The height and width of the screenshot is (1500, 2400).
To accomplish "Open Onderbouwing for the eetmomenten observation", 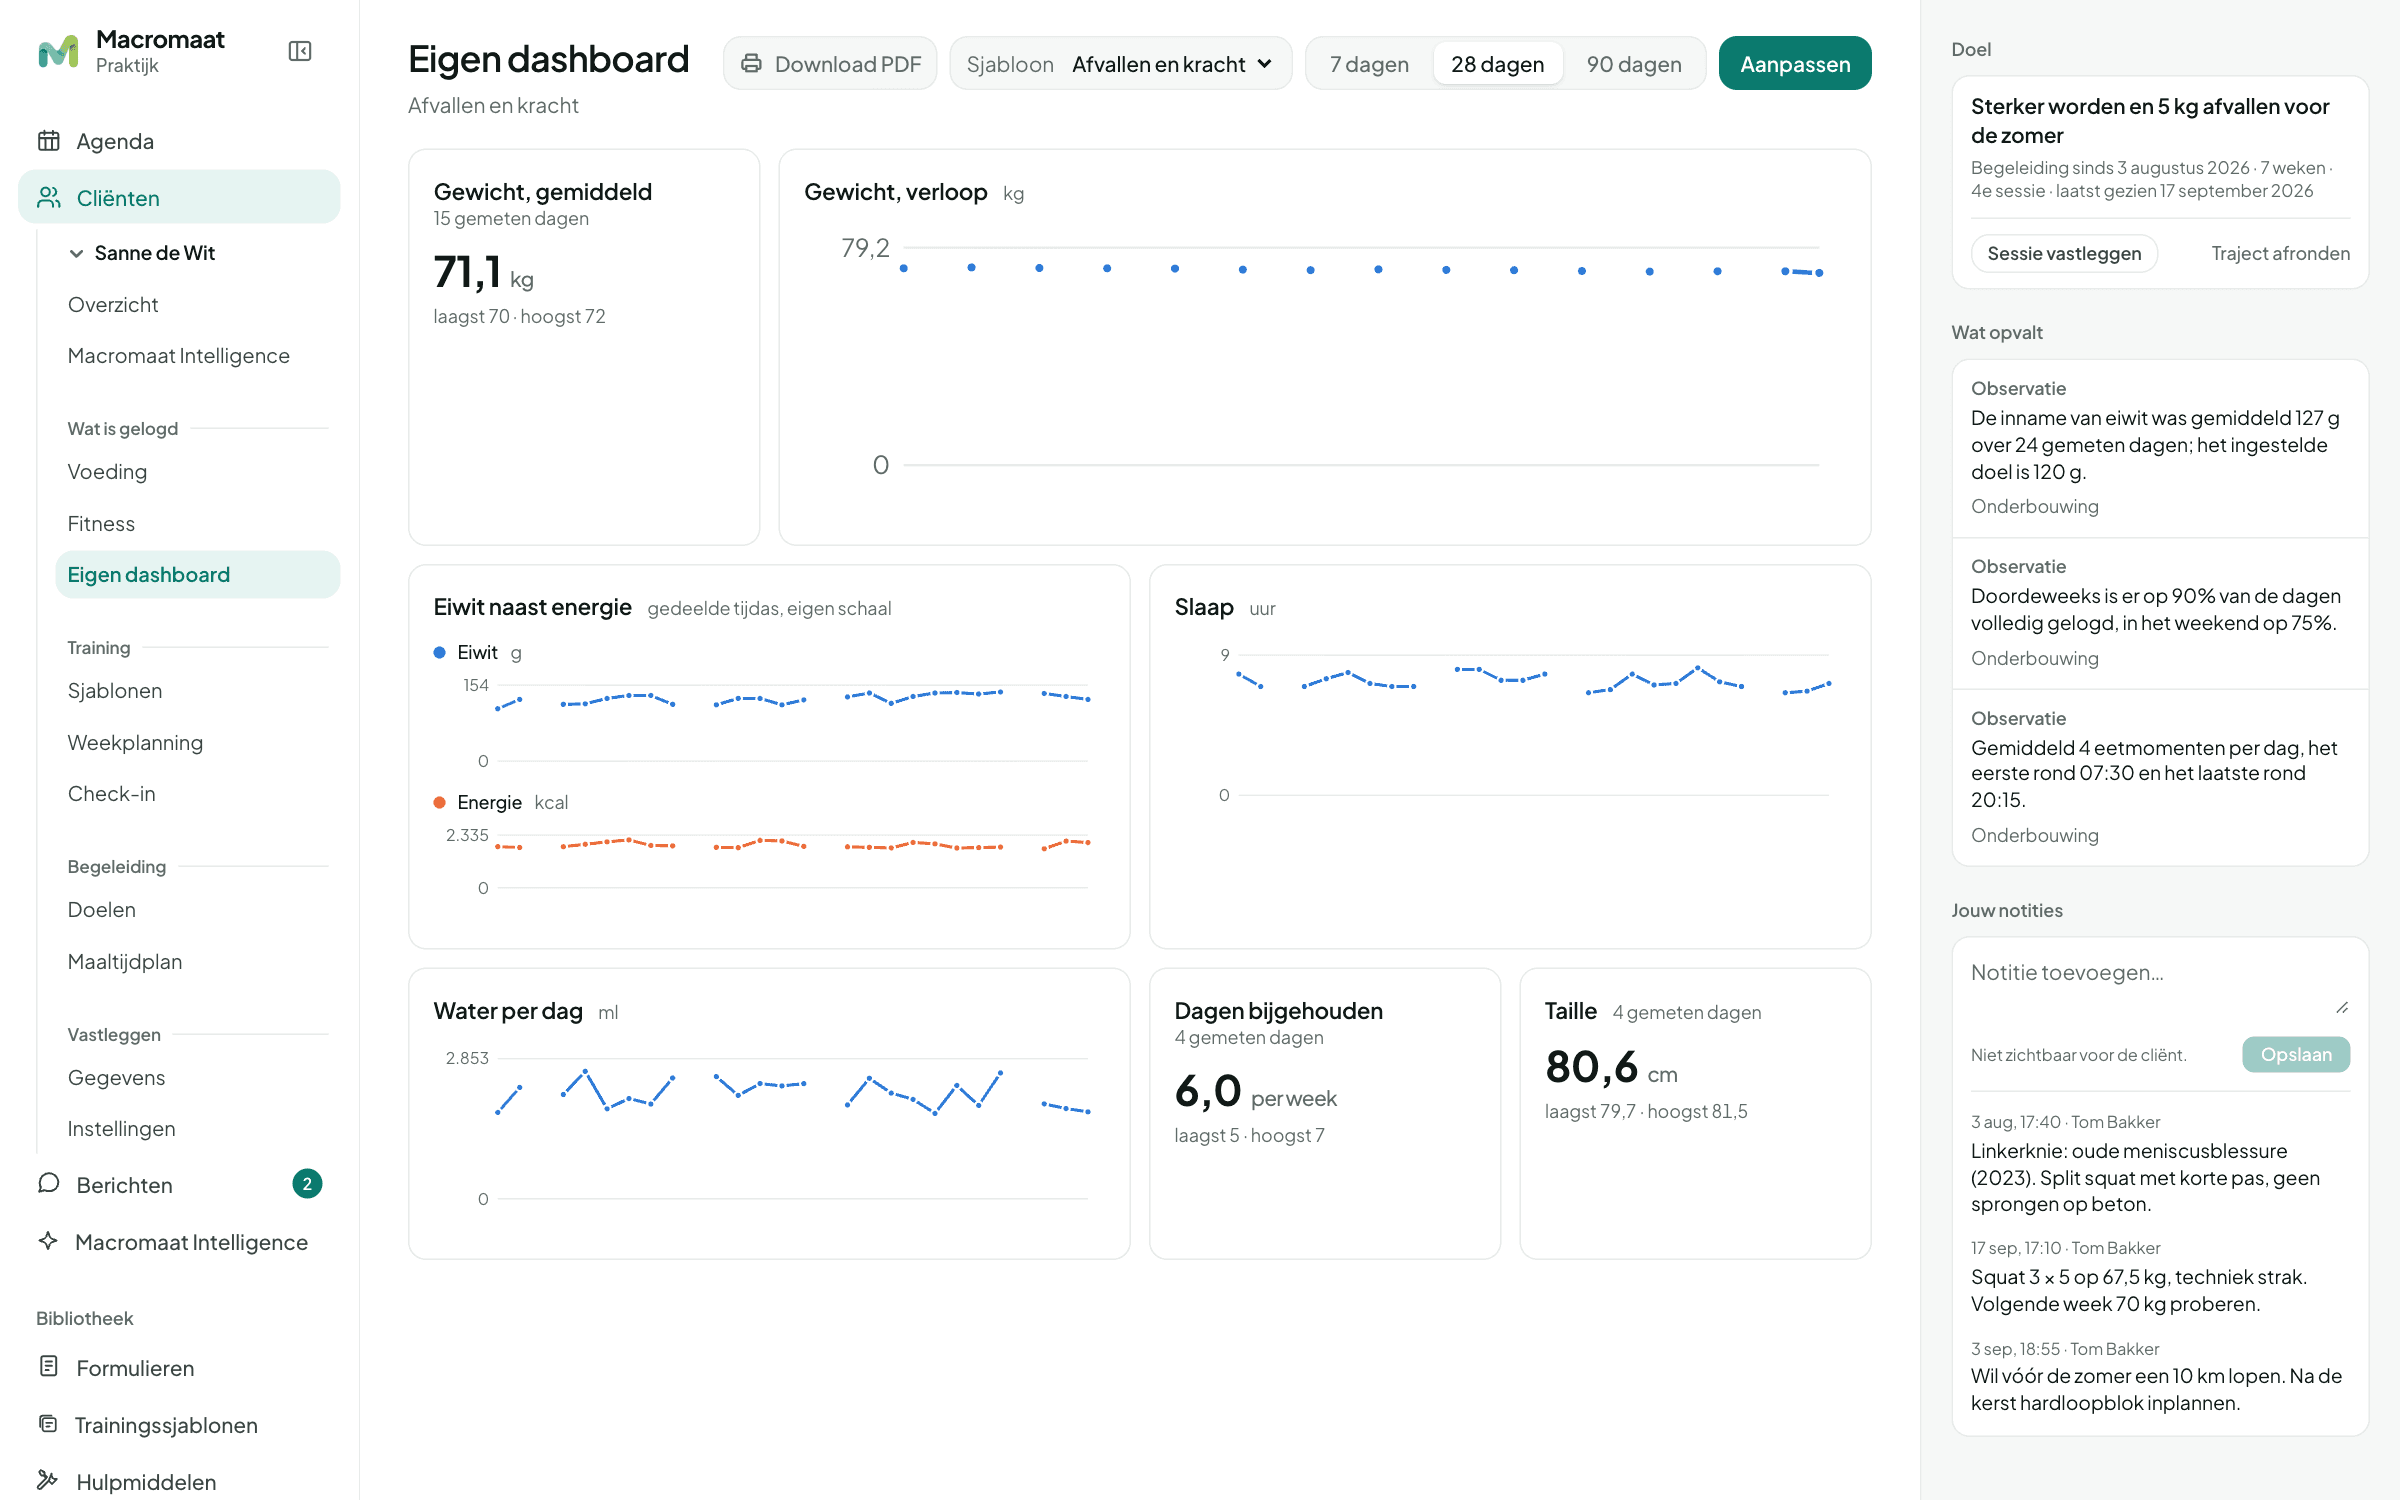I will click(2034, 835).
